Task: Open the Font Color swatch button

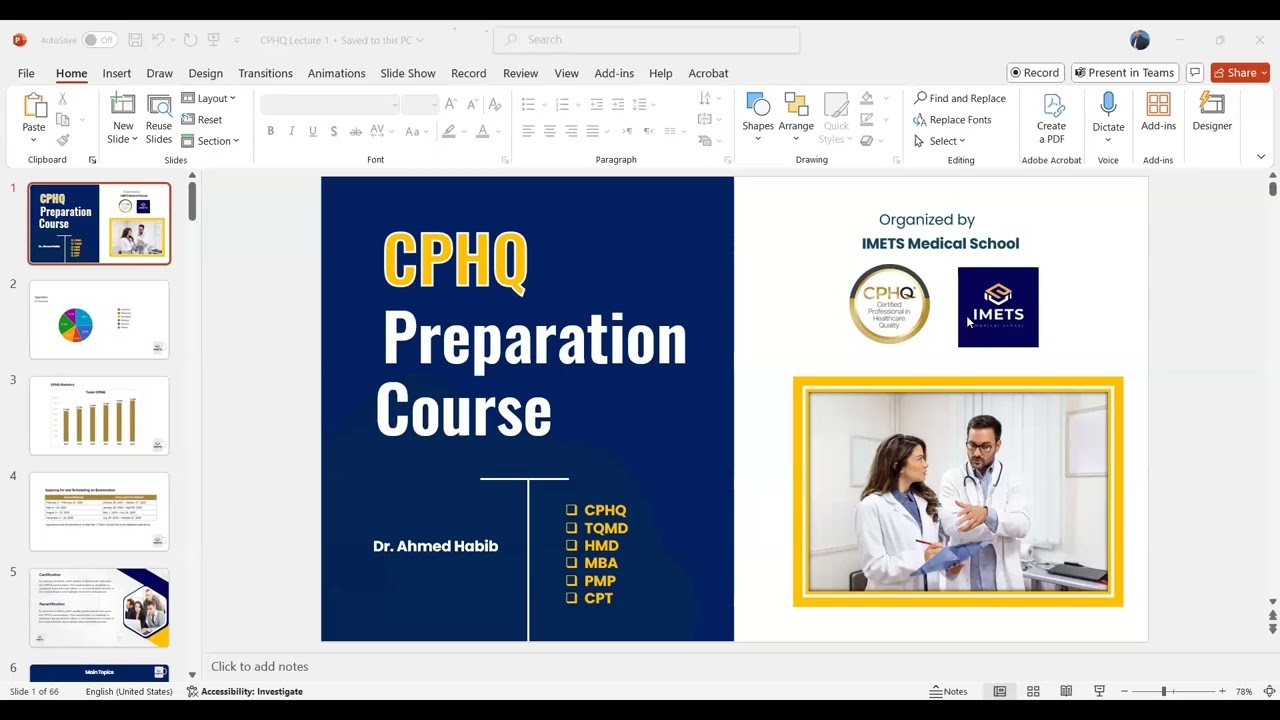Action: 482,131
